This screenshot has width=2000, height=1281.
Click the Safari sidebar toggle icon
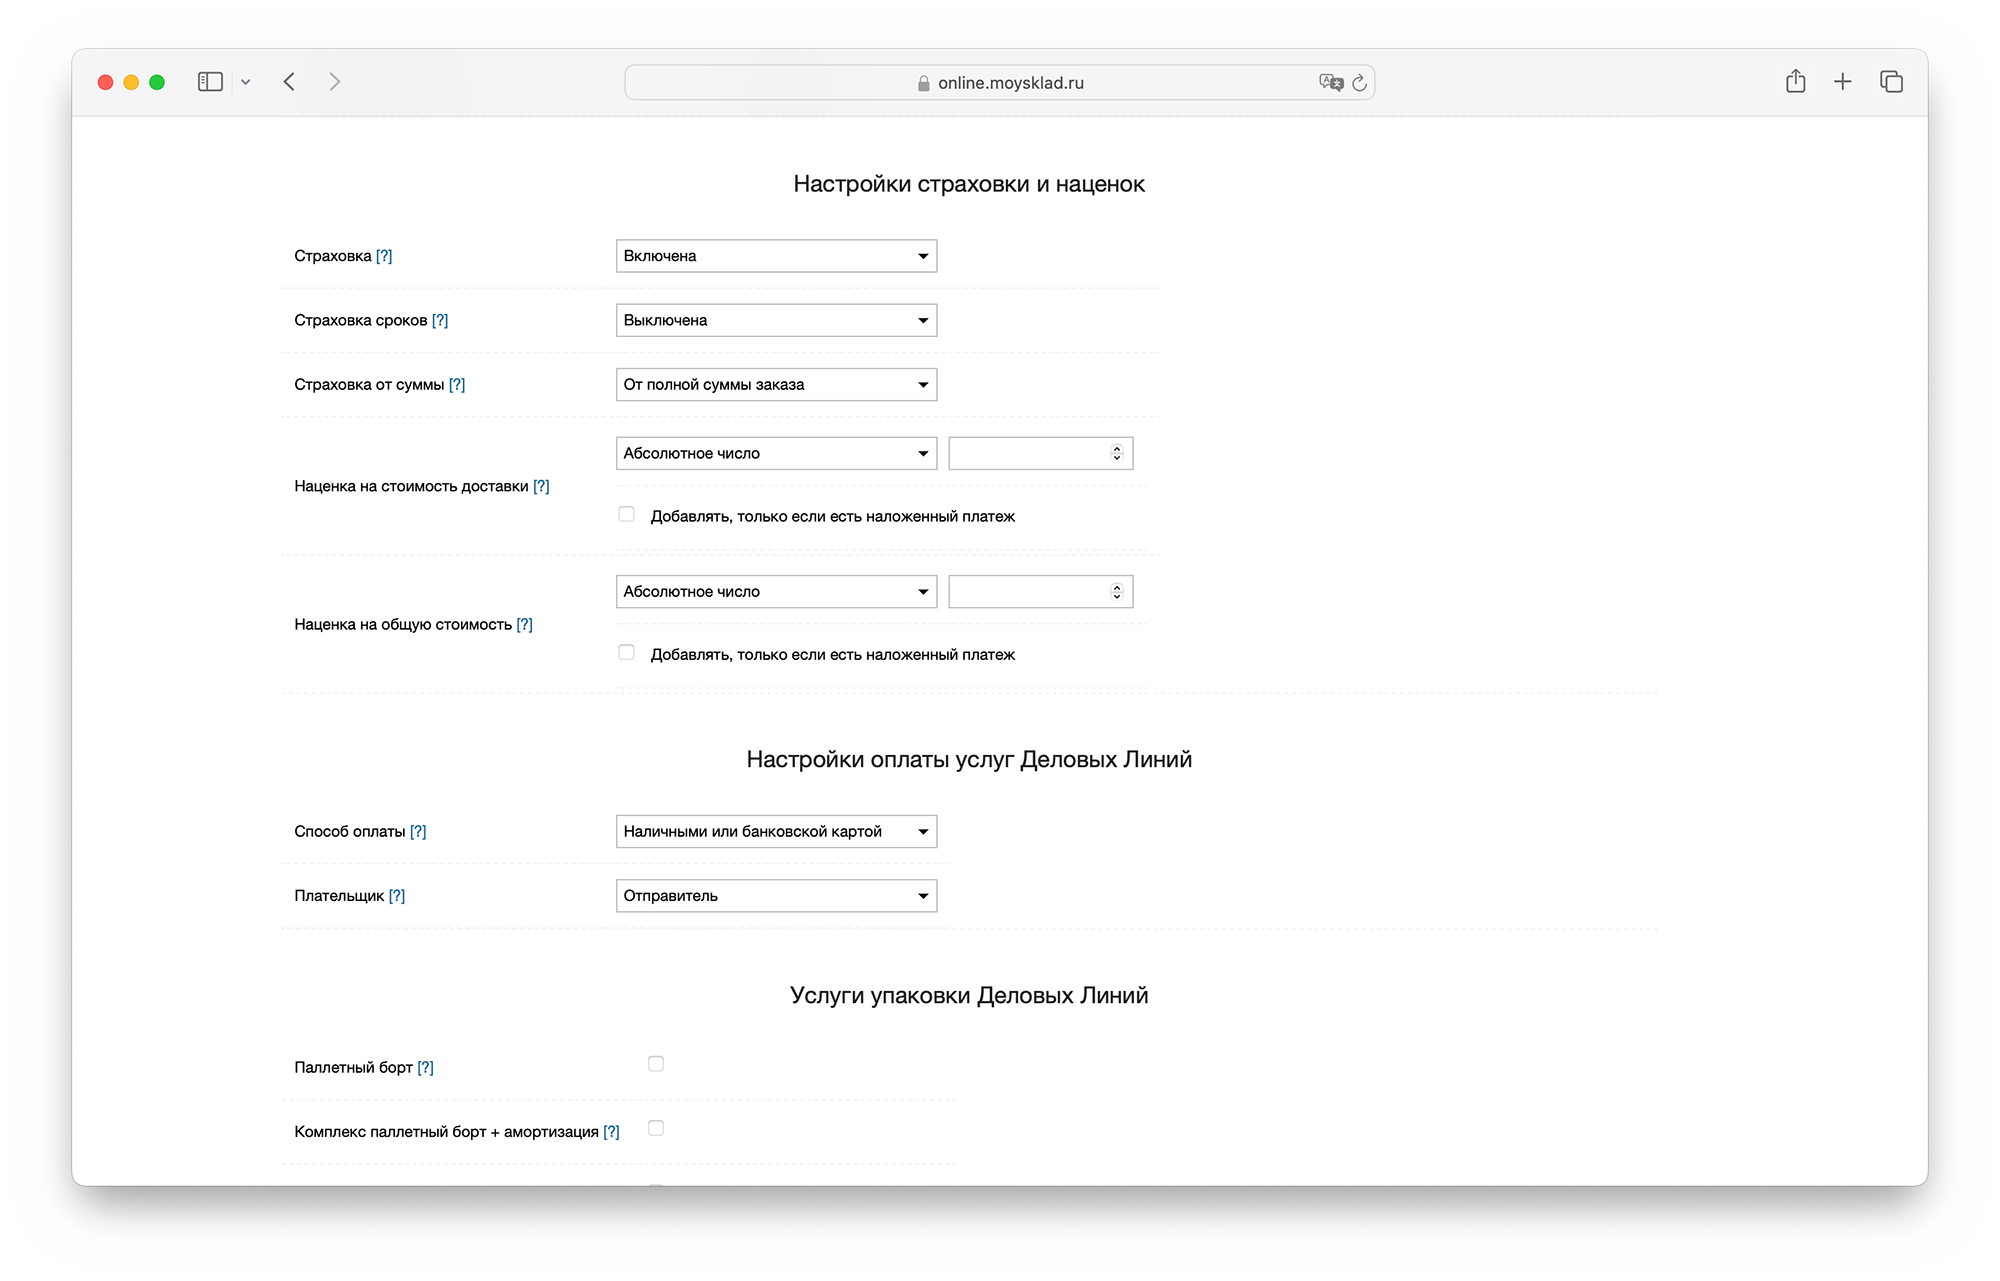point(210,82)
